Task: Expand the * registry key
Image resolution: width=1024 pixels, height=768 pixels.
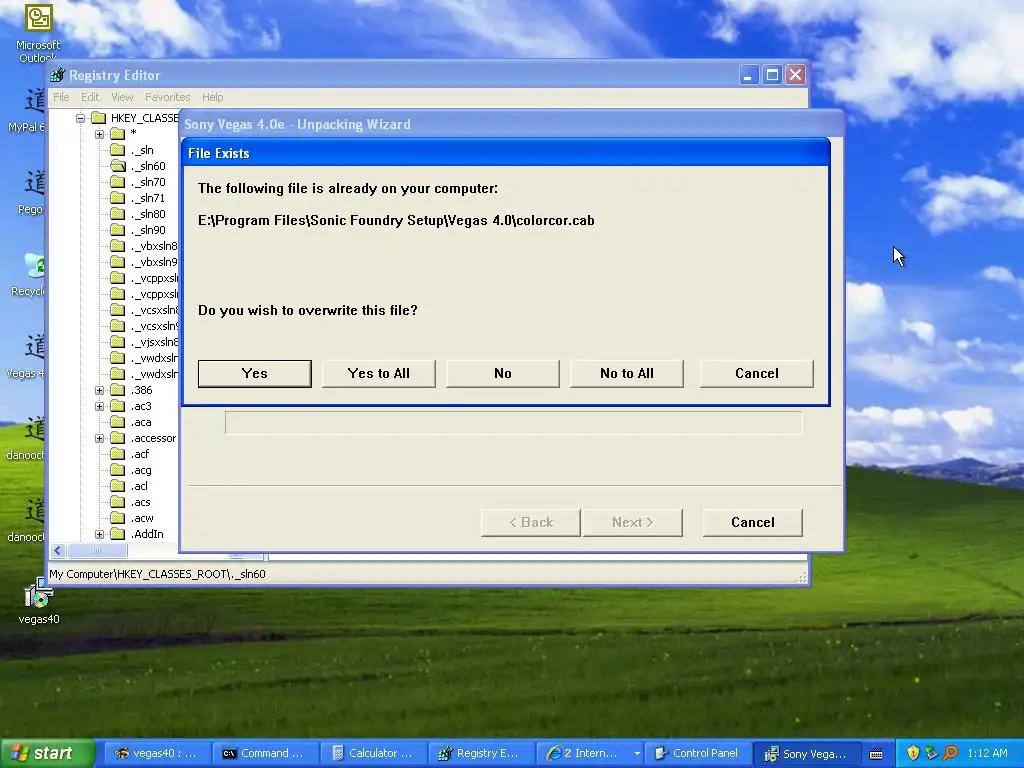Action: coord(99,134)
